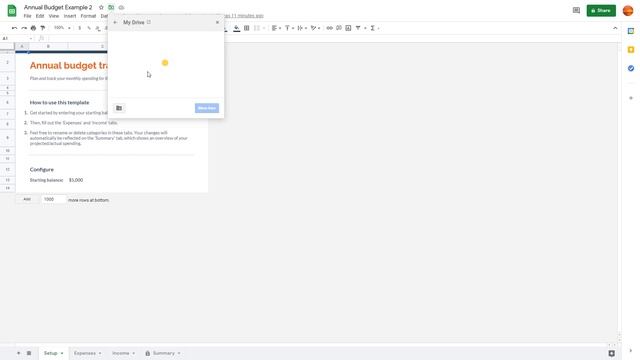This screenshot has height=360, width=640.
Task: Star the Annual Budget Example 2 document
Action: pyautogui.click(x=101, y=7)
